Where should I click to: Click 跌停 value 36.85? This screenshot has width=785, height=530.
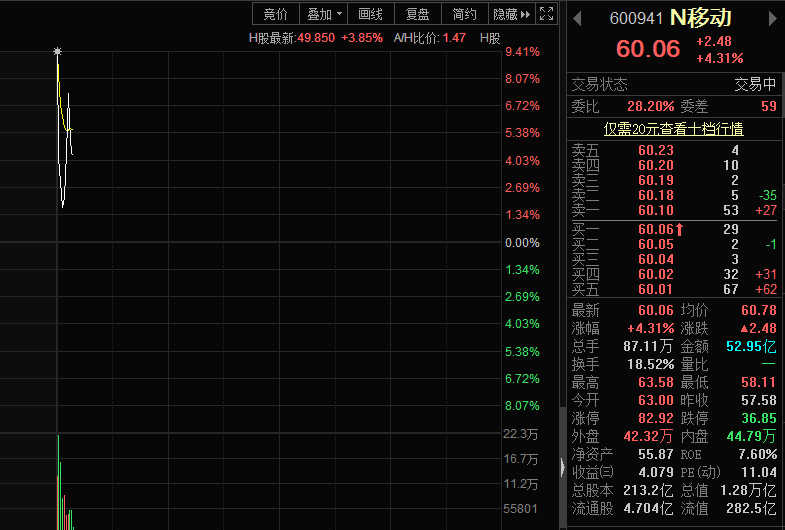[x=759, y=418]
